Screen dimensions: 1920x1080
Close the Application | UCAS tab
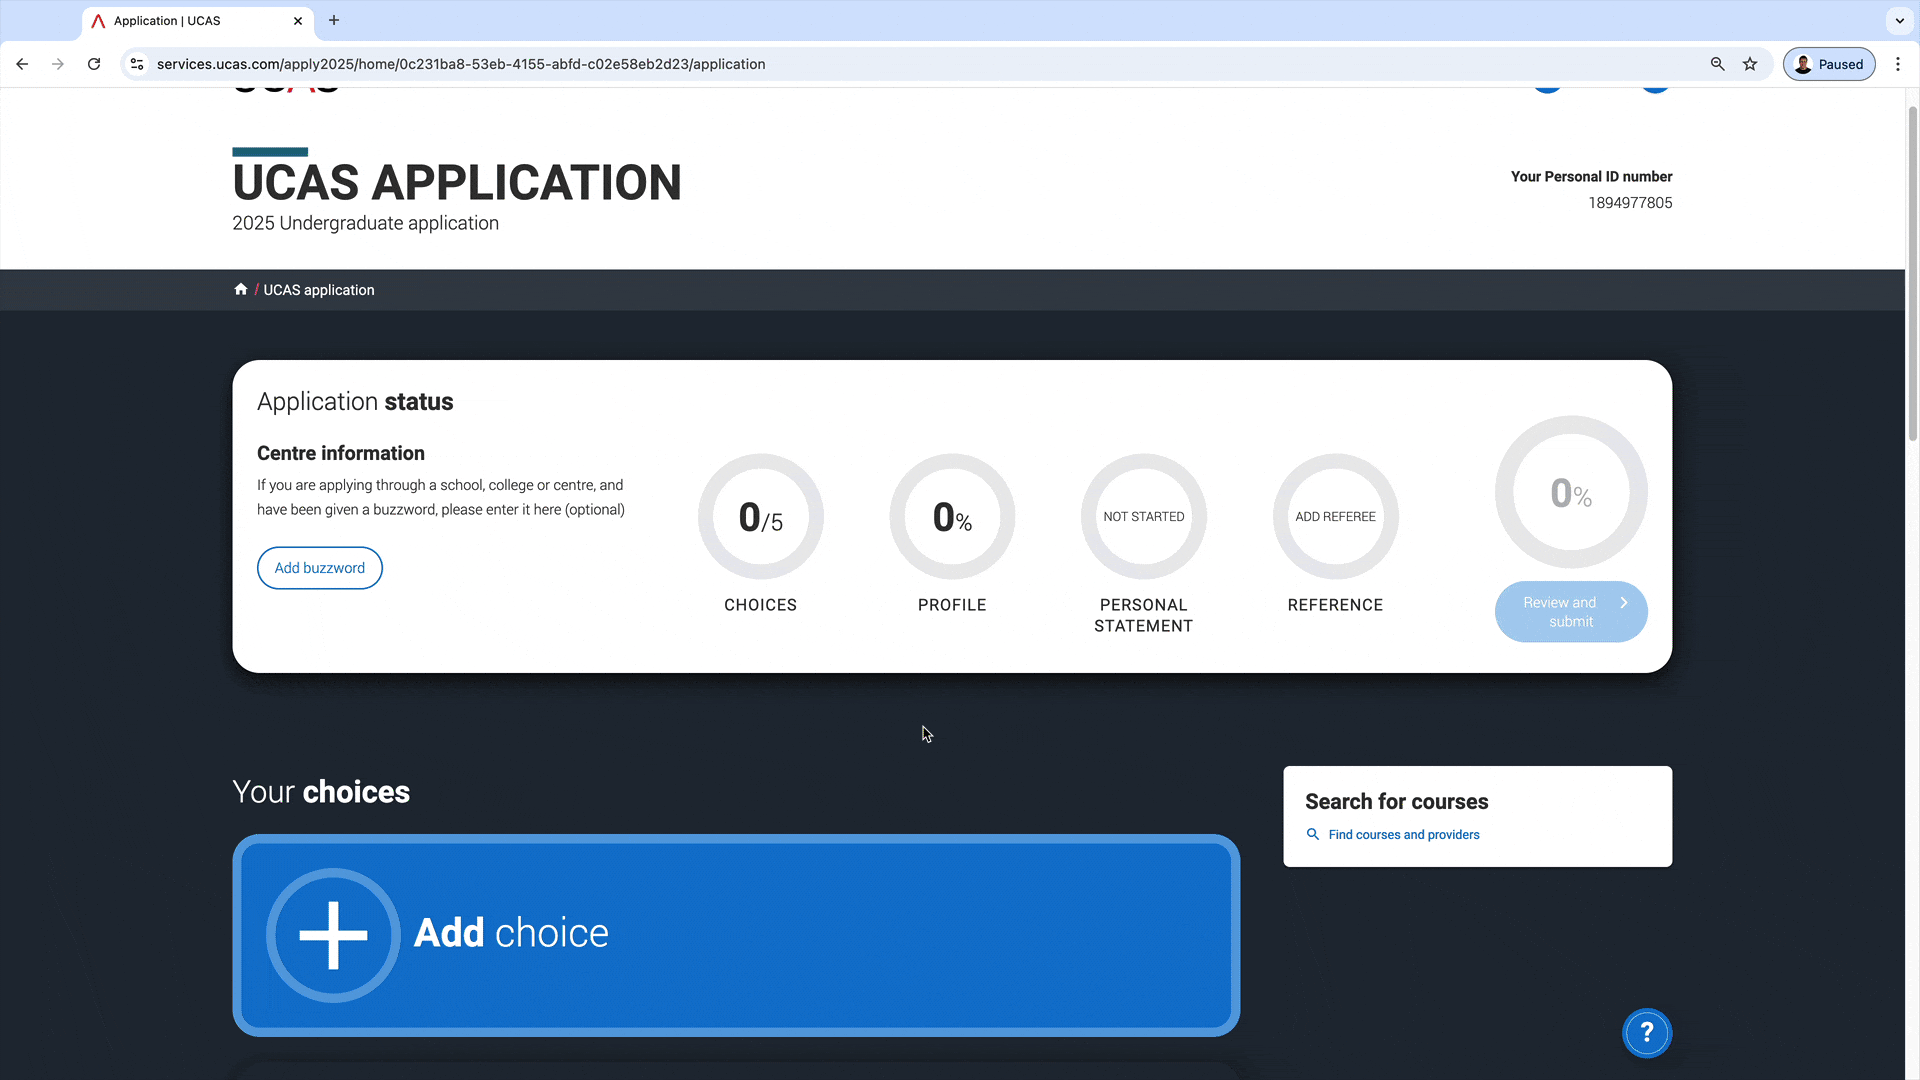click(x=298, y=21)
